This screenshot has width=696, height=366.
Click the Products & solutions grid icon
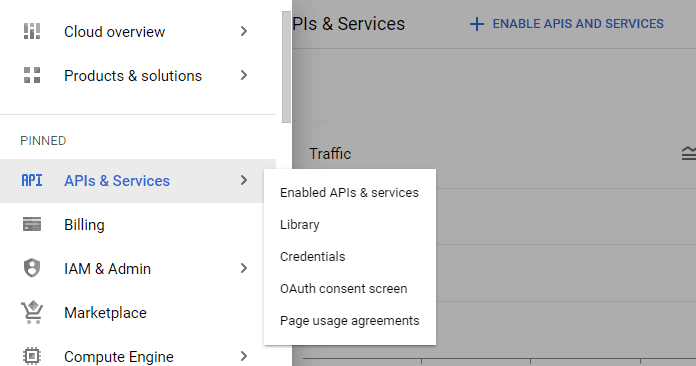pyautogui.click(x=32, y=75)
